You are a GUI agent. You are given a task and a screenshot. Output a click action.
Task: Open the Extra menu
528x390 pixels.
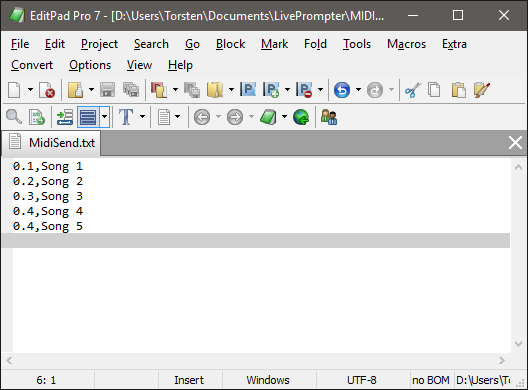(454, 44)
